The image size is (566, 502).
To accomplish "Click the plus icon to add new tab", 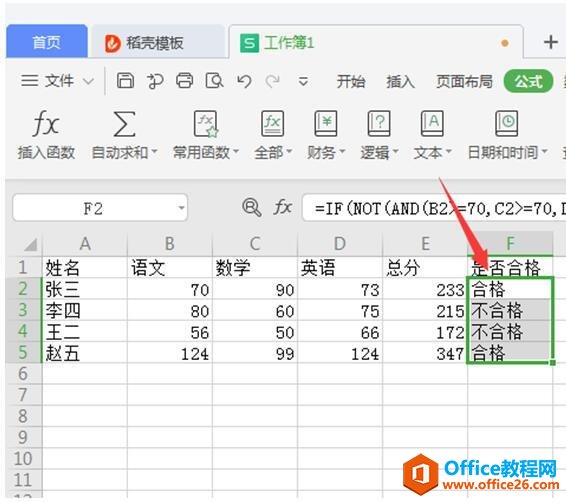I will coord(551,42).
